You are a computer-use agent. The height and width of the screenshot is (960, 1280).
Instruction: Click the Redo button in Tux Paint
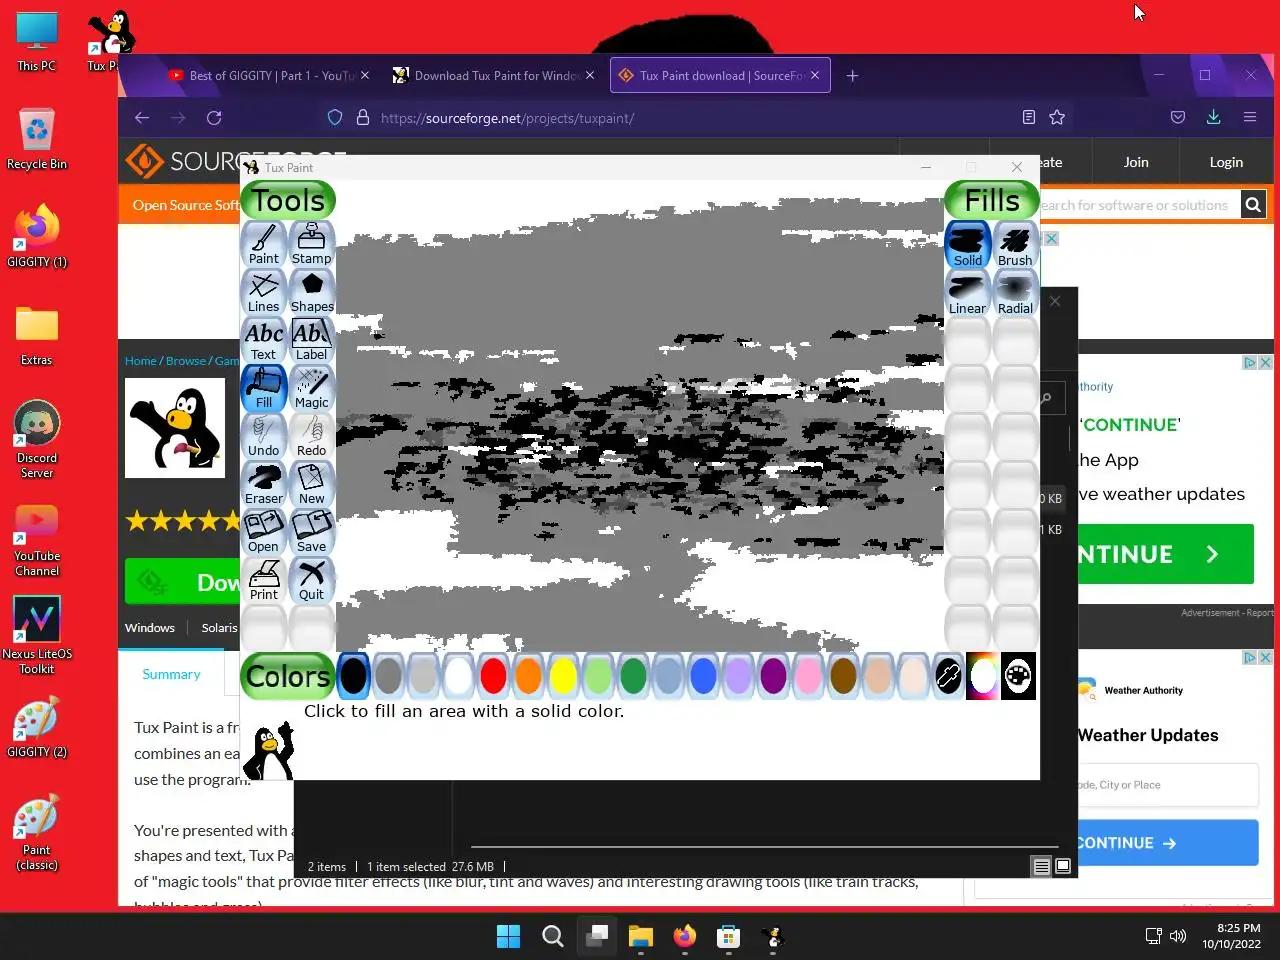(x=312, y=436)
